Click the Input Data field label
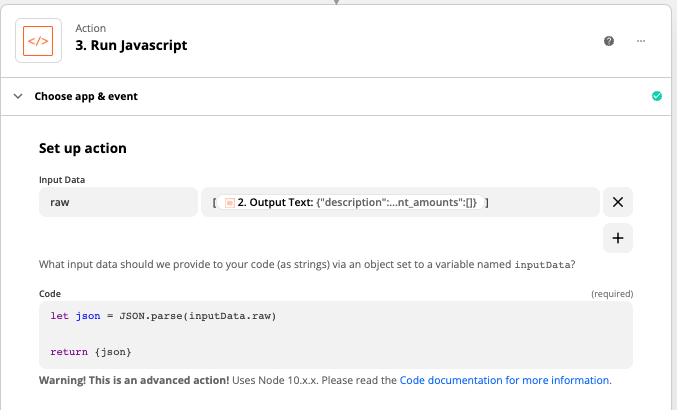 coord(62,180)
